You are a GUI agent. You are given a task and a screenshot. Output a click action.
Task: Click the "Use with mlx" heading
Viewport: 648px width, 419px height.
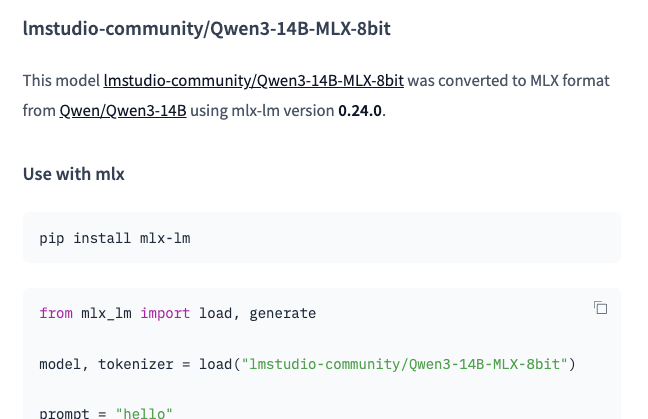click(x=74, y=174)
